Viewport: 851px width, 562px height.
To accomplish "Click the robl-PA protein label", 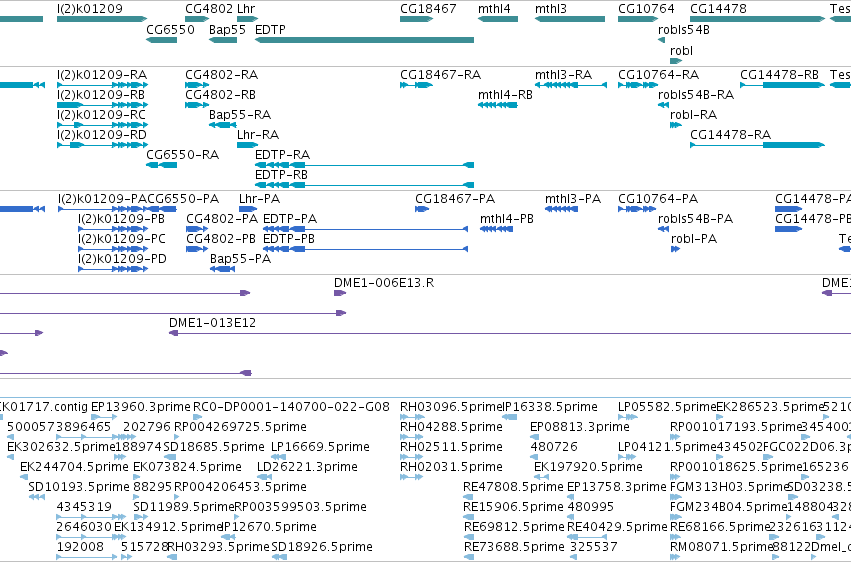I will point(694,239).
